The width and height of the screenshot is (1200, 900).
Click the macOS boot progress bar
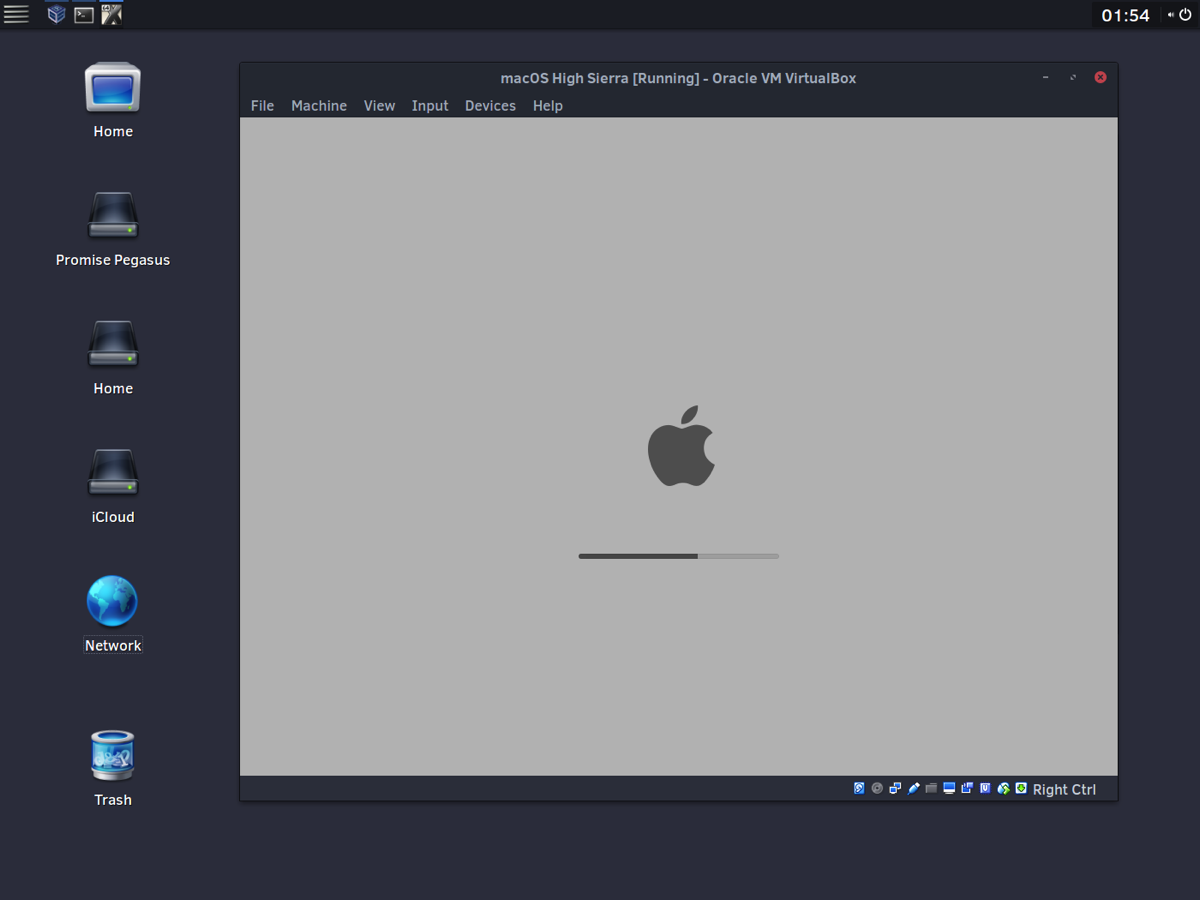[x=678, y=556]
